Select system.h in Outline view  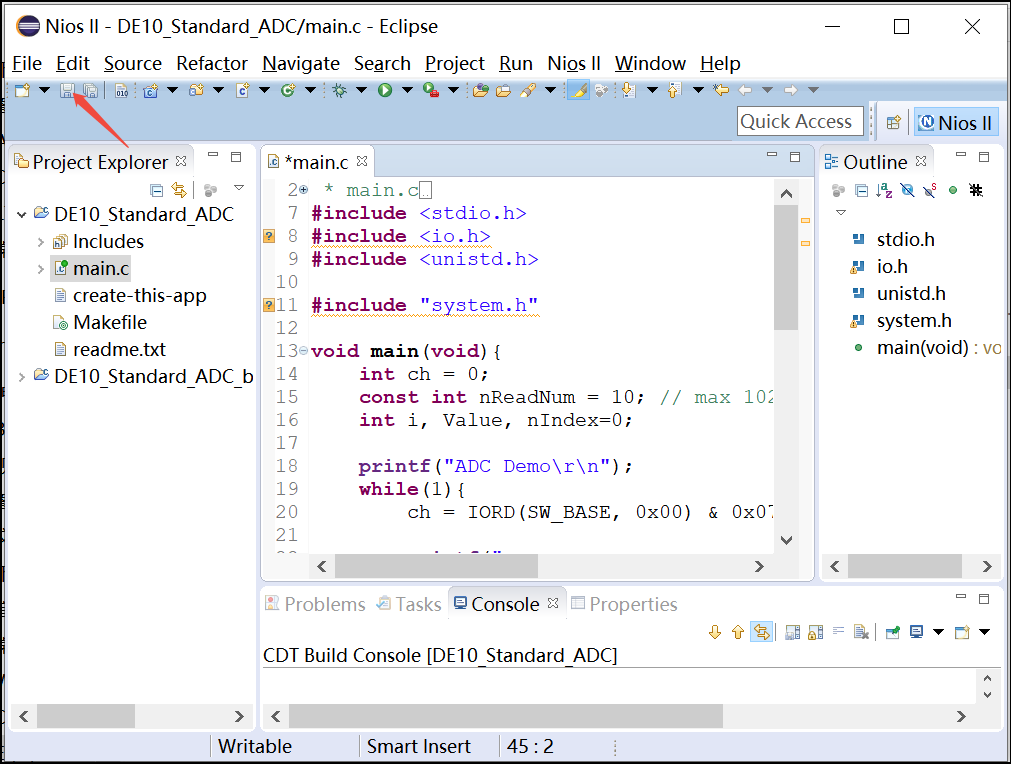click(914, 320)
